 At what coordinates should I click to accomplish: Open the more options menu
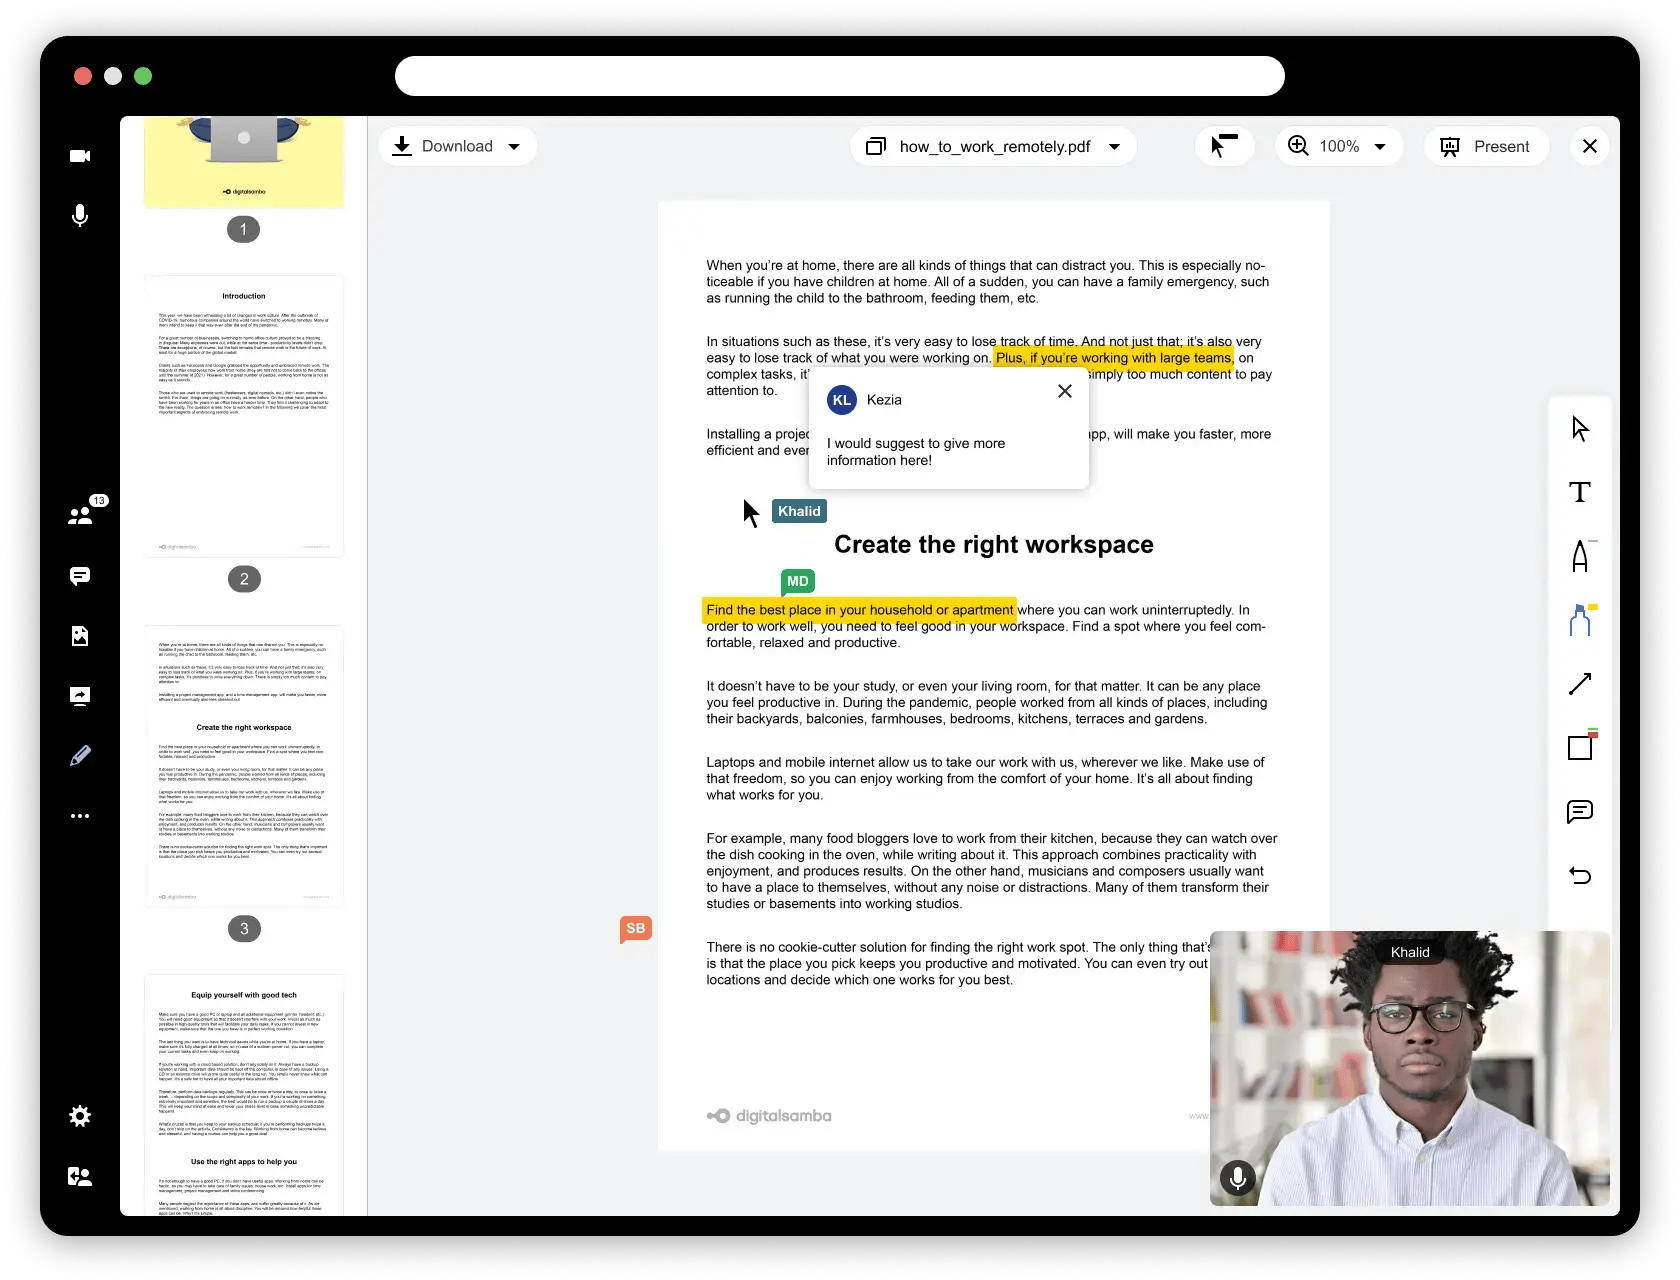[80, 816]
